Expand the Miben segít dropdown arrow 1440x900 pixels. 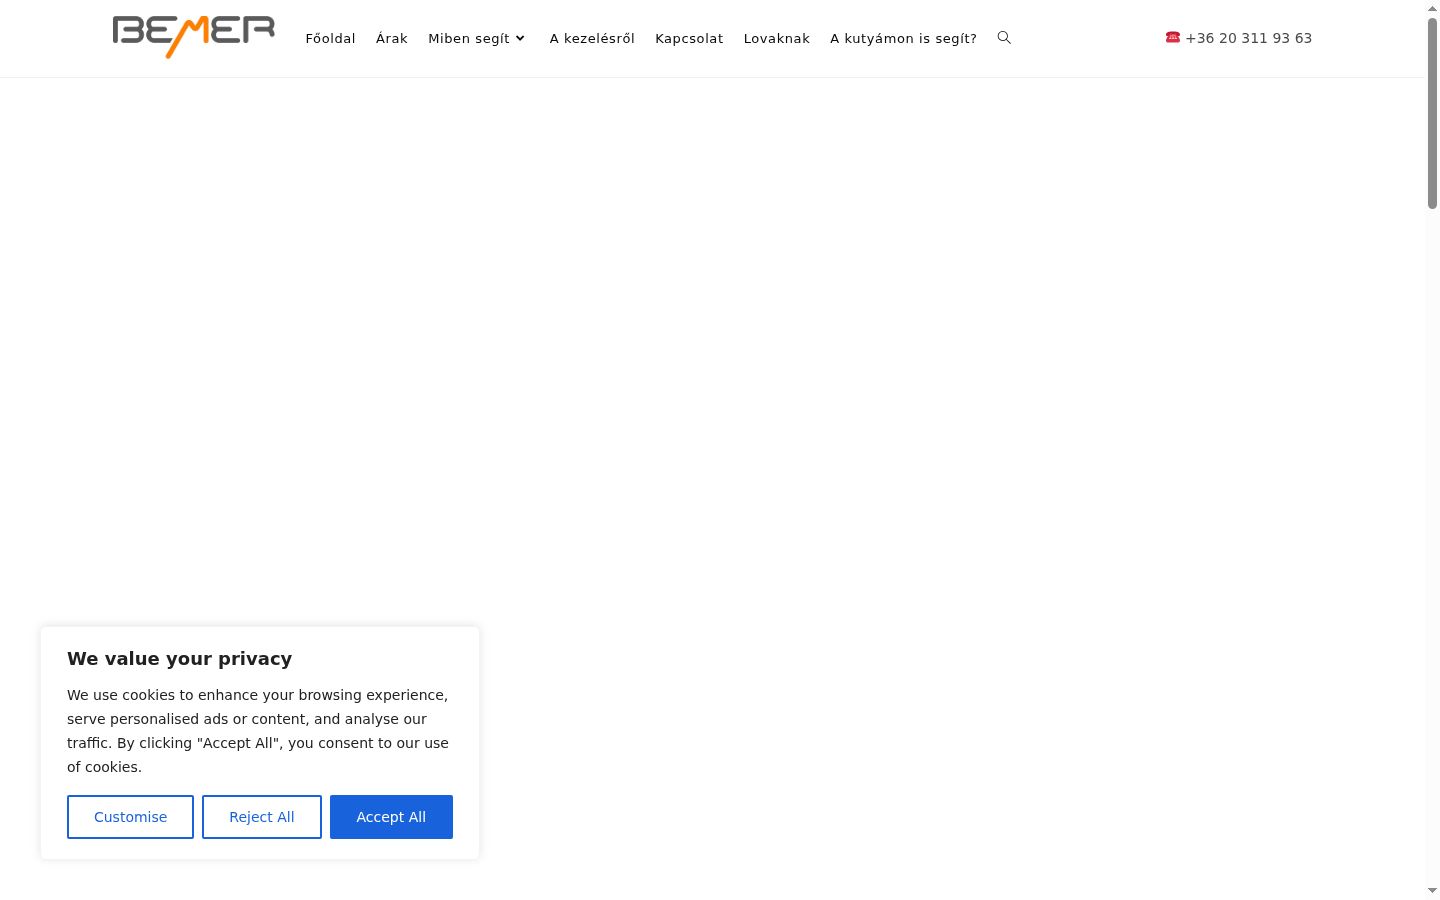point(520,39)
